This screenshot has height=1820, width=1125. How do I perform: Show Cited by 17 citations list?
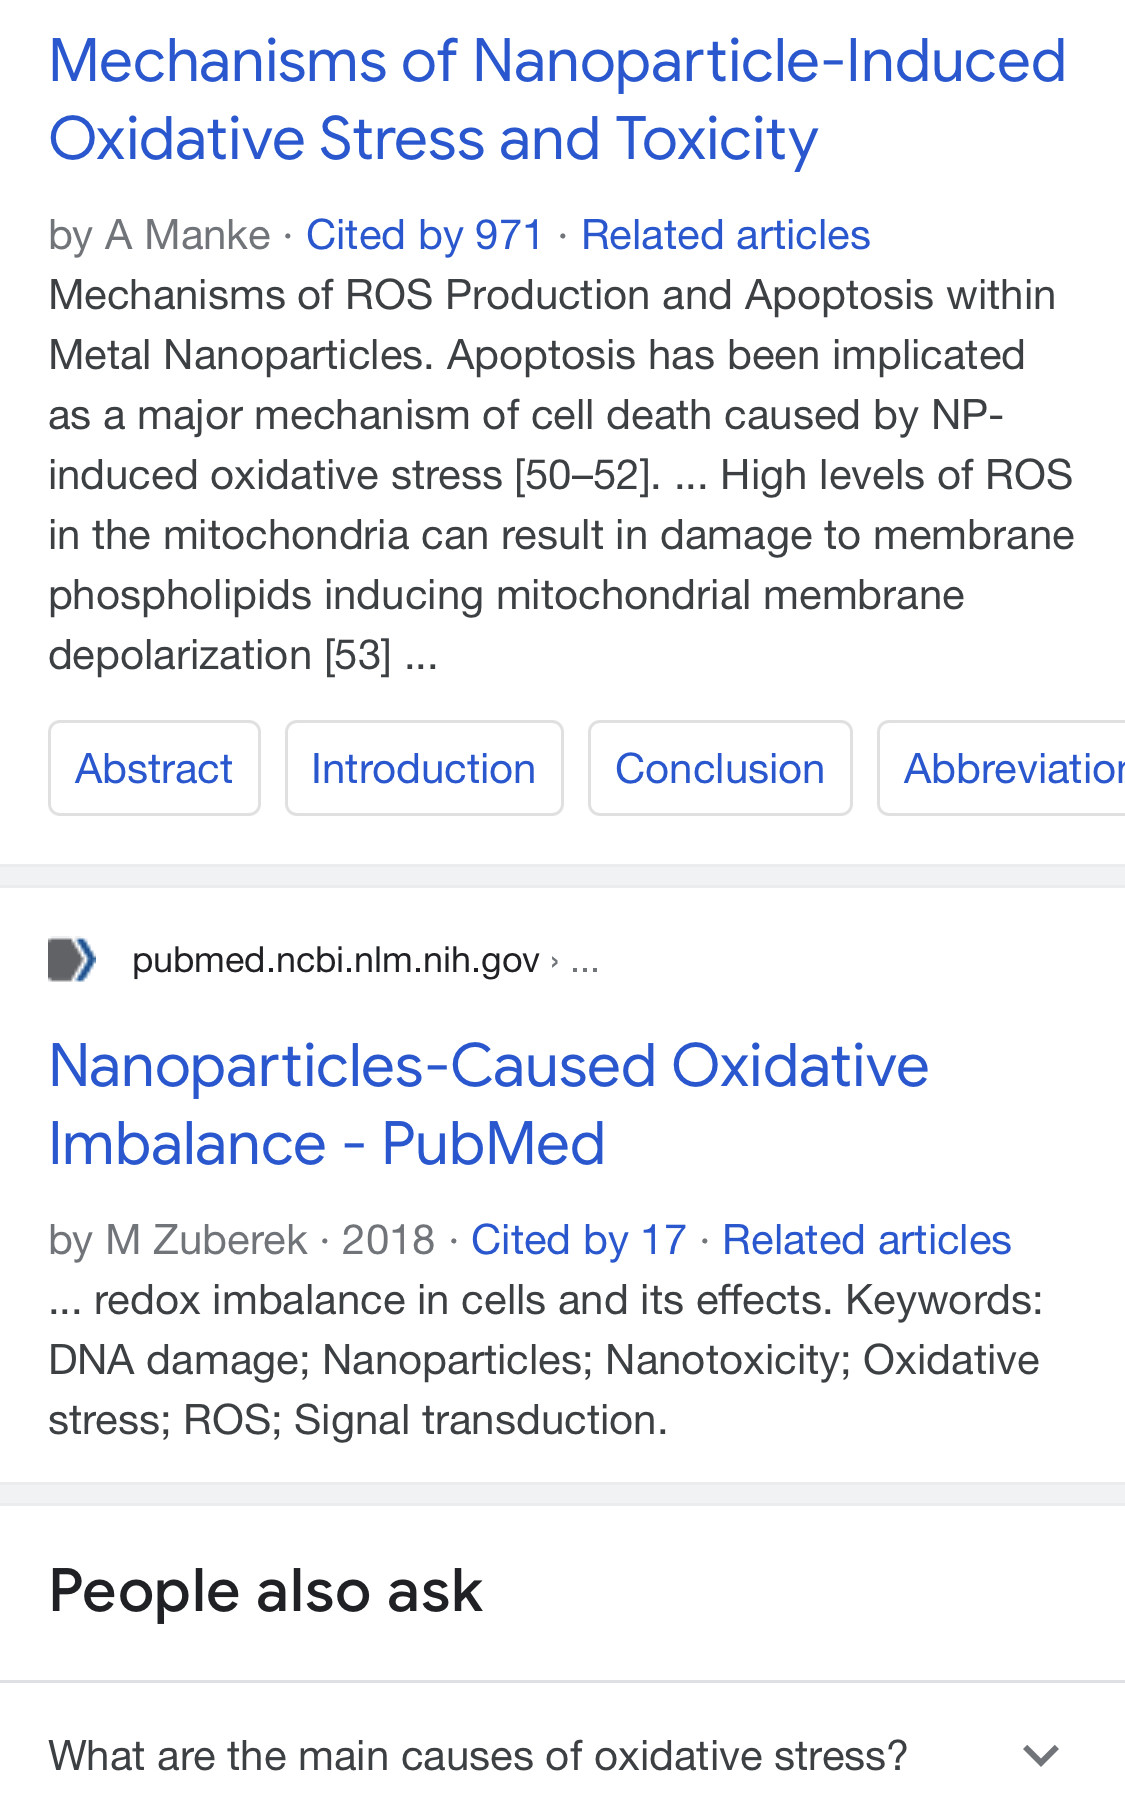(x=578, y=1240)
